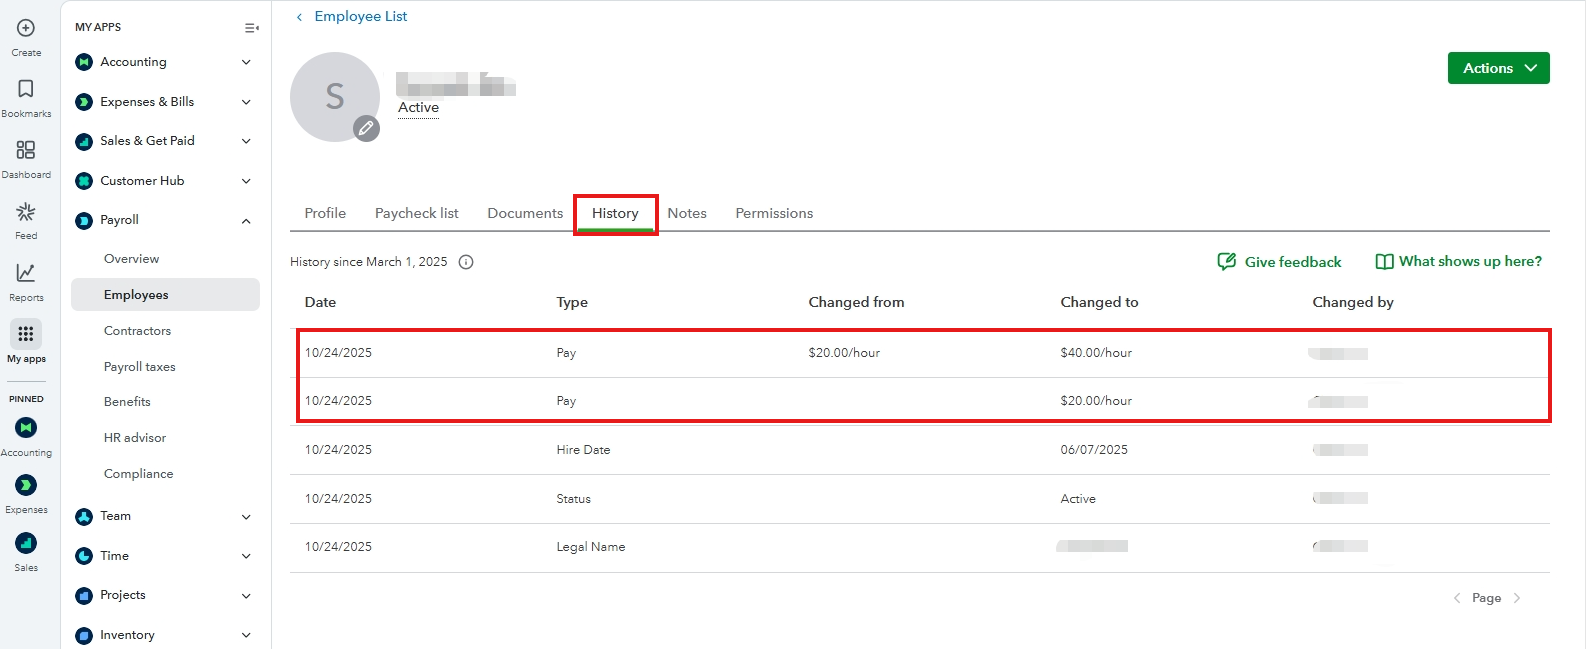Image resolution: width=1586 pixels, height=649 pixels.
Task: Click the Give feedback link
Action: tap(1279, 262)
